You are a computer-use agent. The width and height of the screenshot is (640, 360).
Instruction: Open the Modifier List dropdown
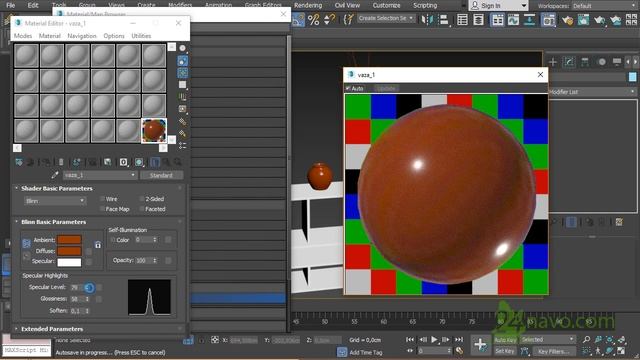[x=591, y=92]
